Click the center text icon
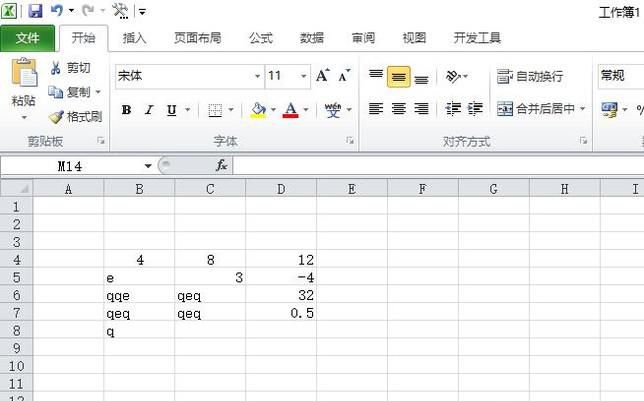This screenshot has height=401, width=644. pos(398,109)
